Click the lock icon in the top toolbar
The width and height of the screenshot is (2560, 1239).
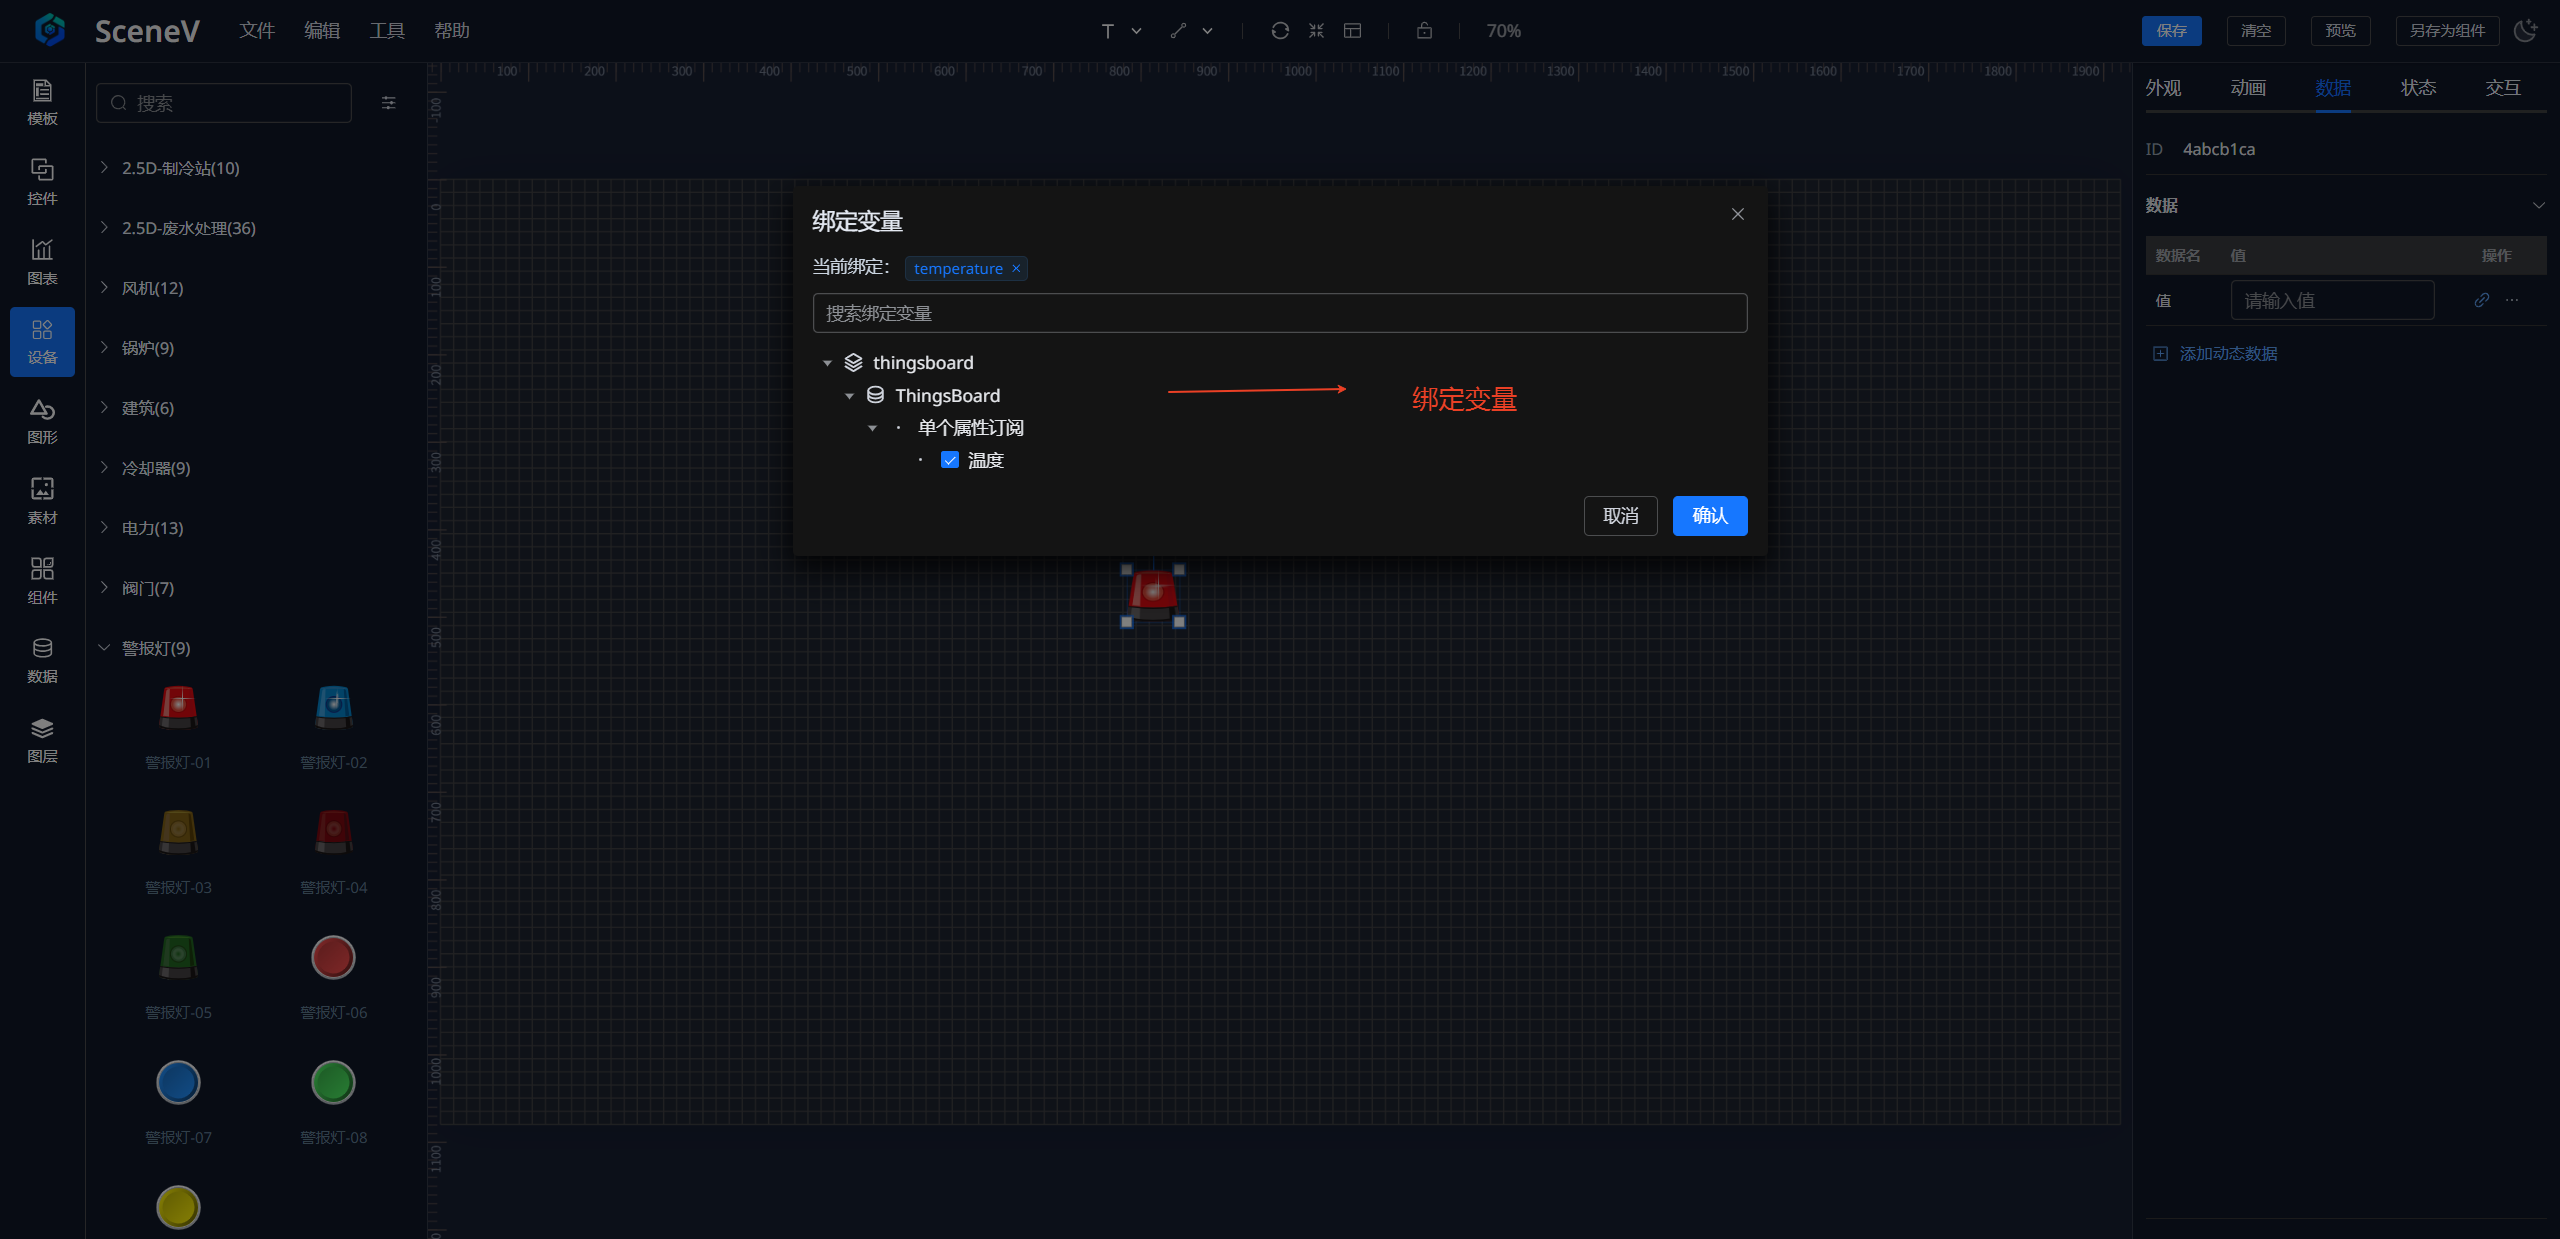pos(1424,31)
